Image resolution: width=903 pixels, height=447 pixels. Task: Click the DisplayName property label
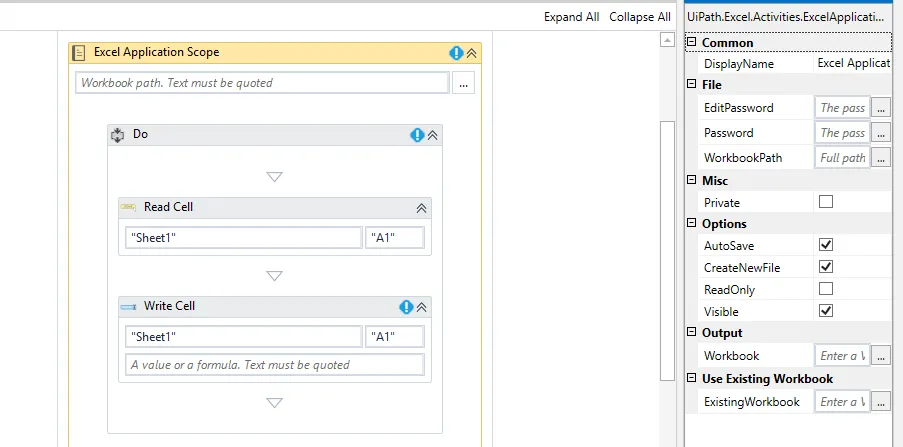pos(739,64)
